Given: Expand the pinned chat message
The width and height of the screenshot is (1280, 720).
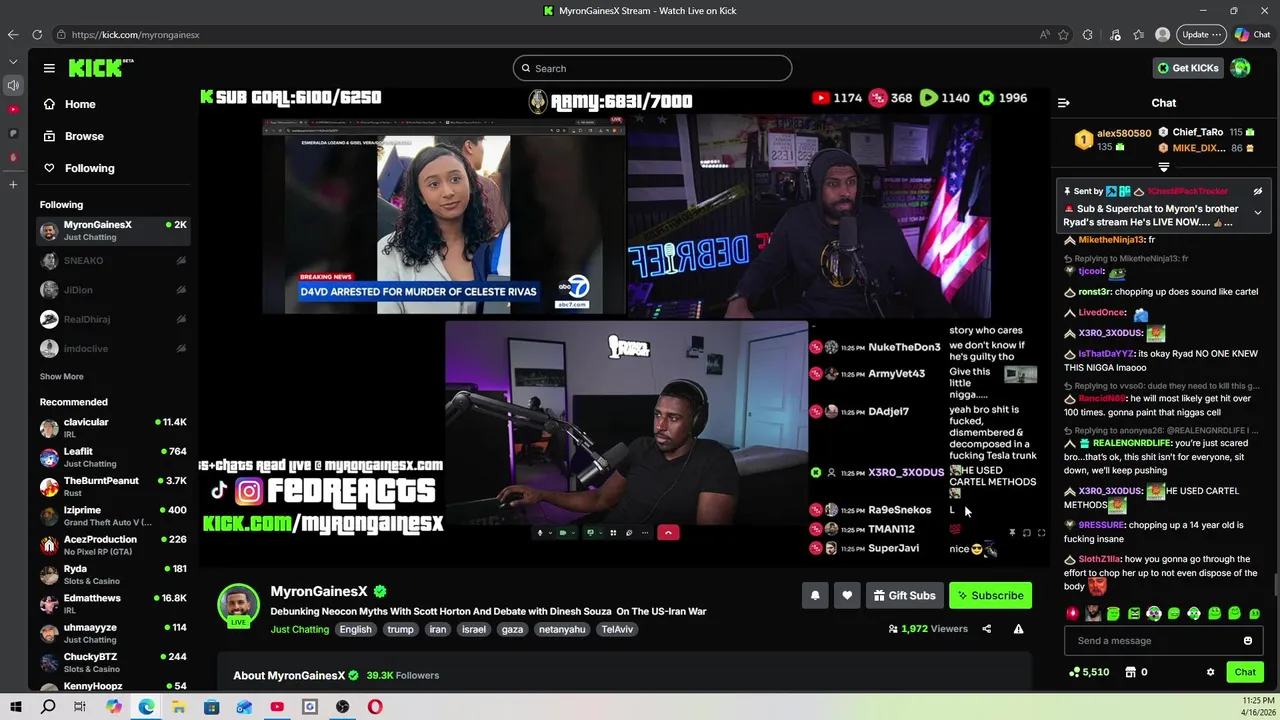Looking at the screenshot, I should point(1258,212).
